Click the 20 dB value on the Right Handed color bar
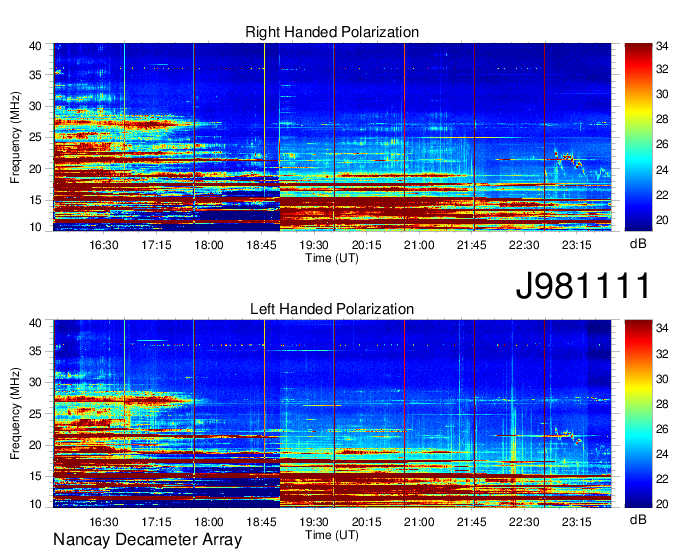 (662, 220)
